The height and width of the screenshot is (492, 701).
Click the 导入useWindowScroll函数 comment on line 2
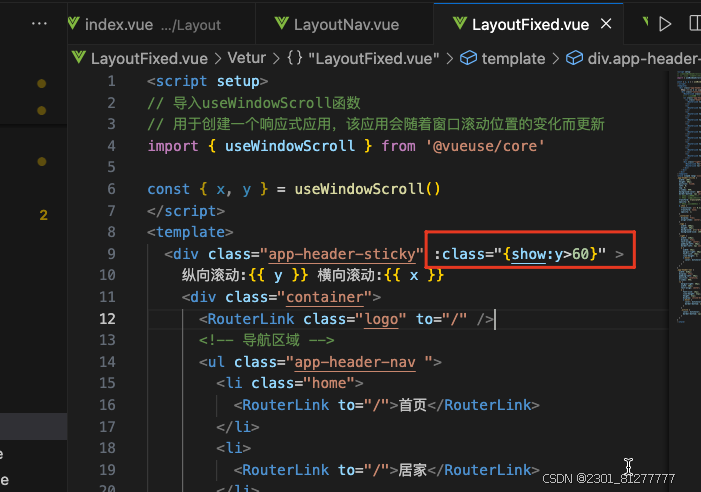click(253, 103)
